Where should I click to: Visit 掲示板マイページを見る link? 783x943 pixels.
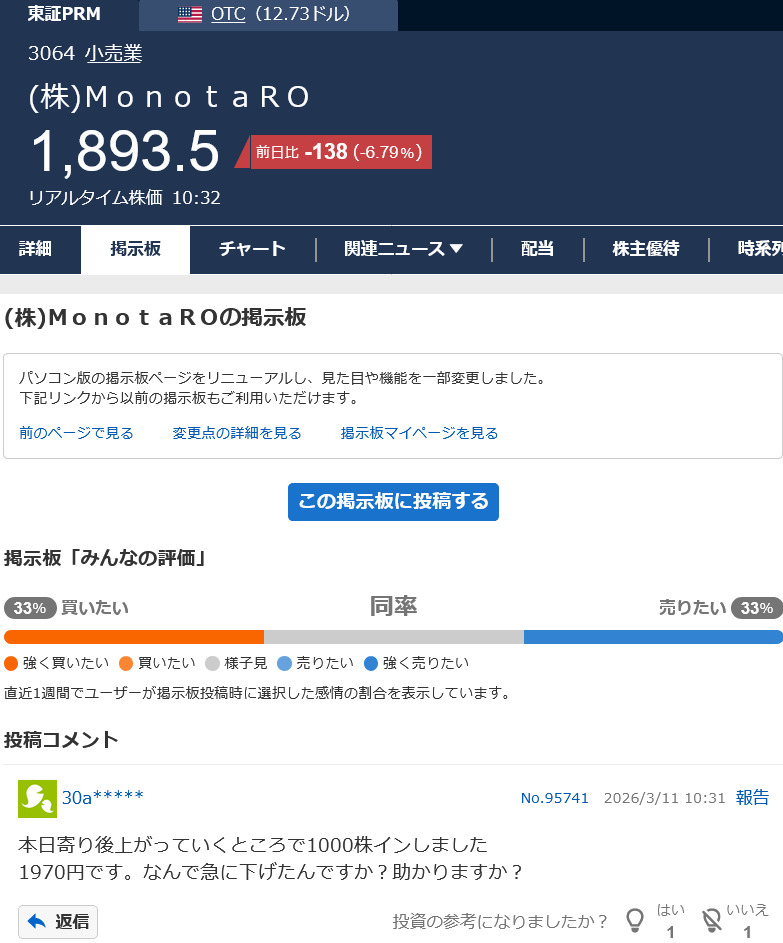tap(419, 433)
